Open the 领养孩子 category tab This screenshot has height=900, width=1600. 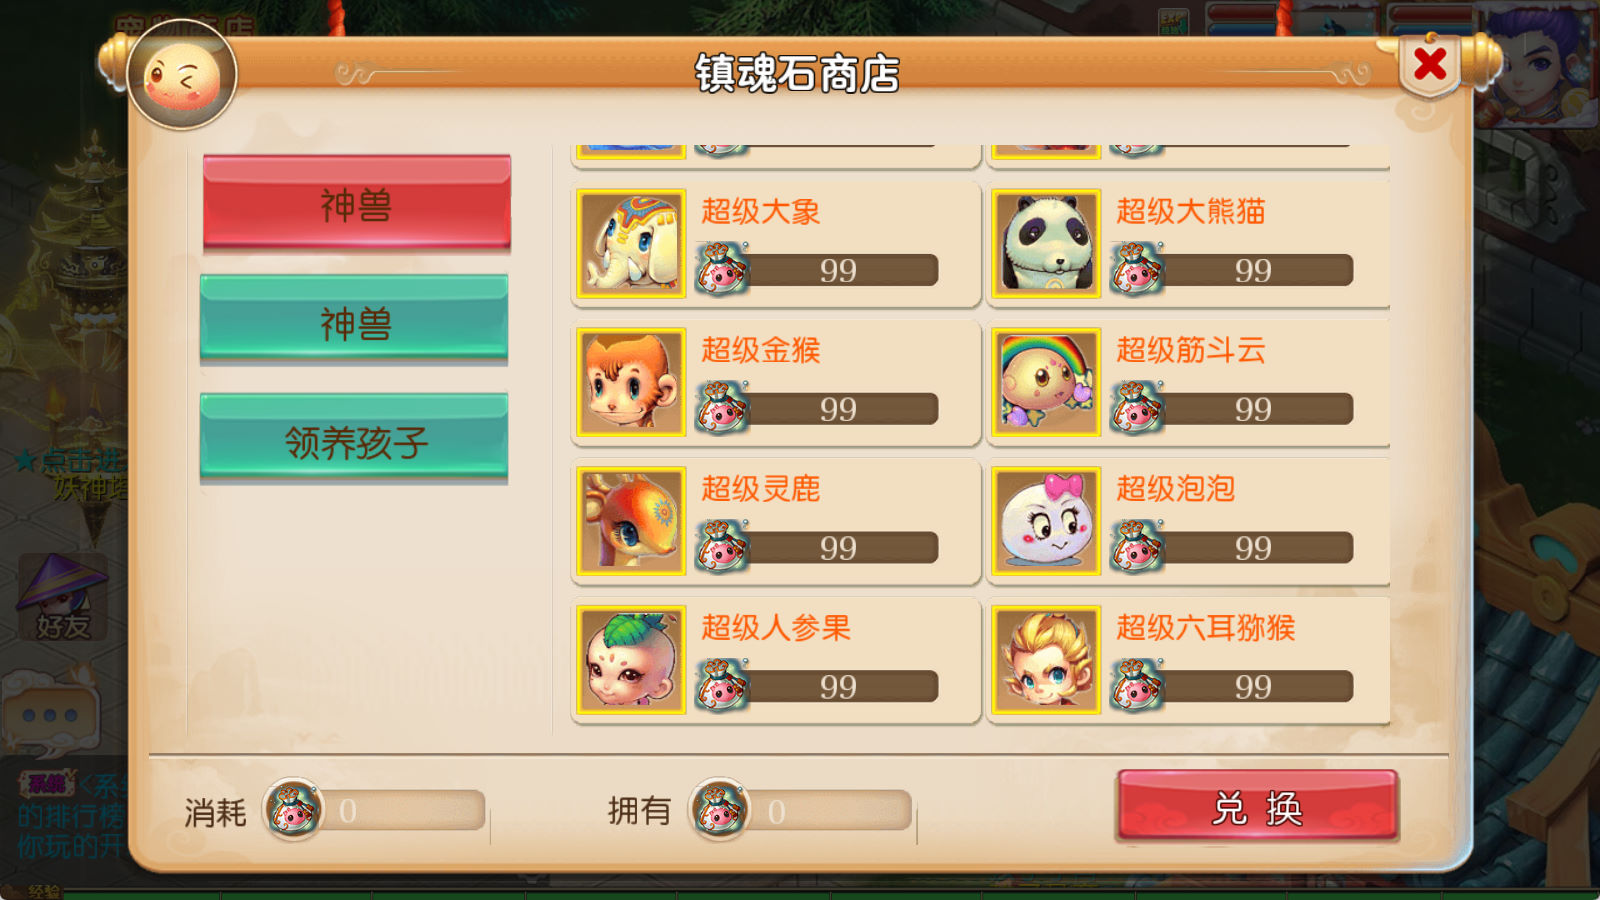(354, 438)
